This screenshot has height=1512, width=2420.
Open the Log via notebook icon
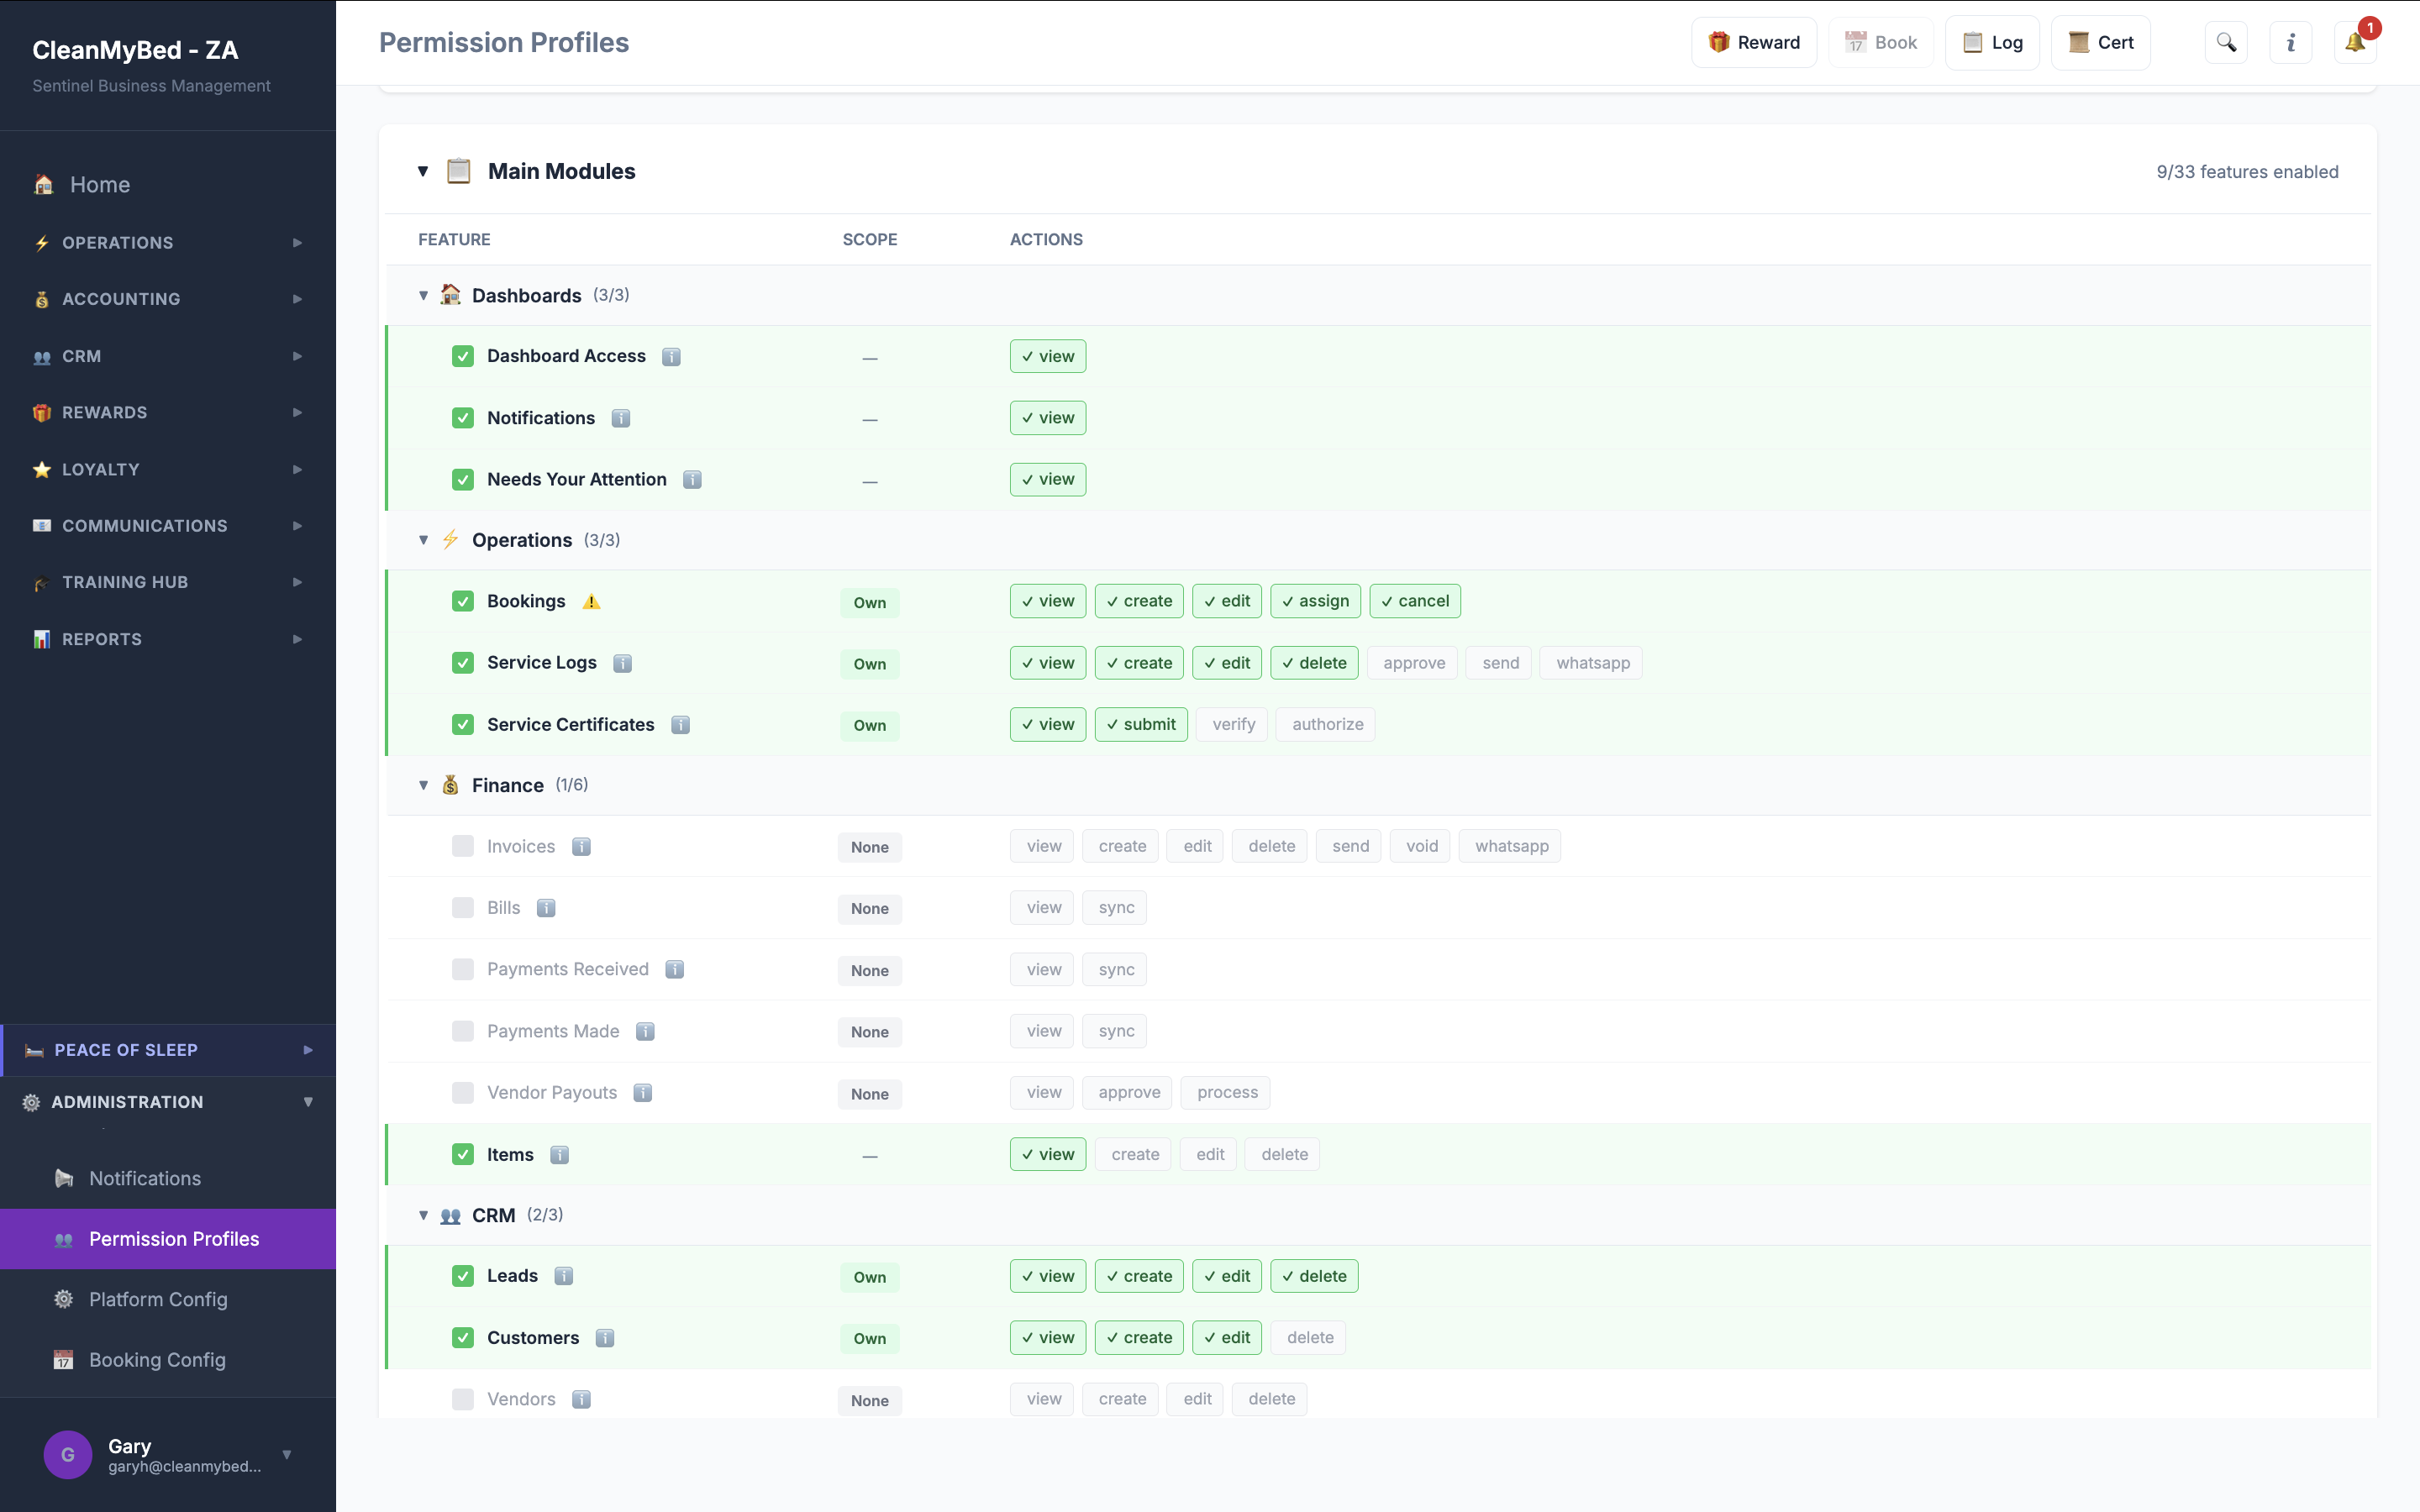click(x=1973, y=42)
